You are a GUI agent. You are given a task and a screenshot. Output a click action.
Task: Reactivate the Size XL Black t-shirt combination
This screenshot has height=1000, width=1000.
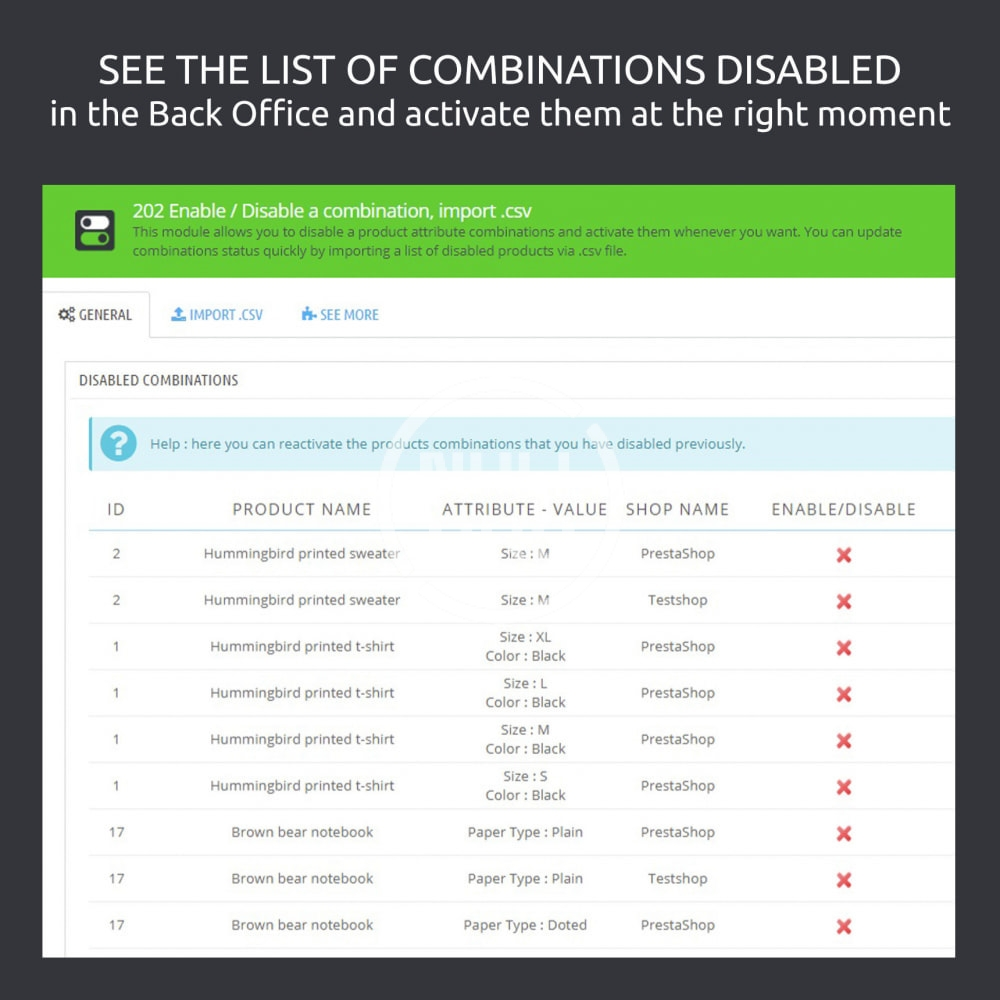(844, 648)
